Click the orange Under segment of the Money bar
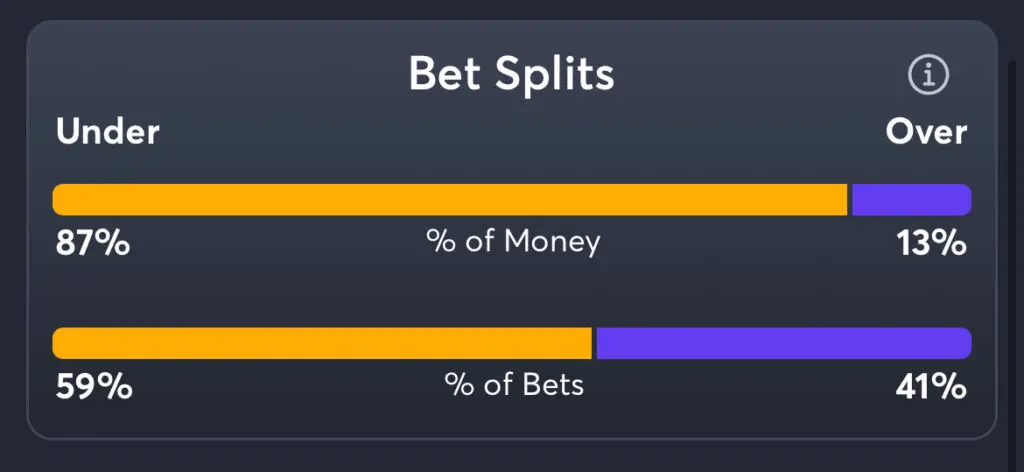 (x=450, y=199)
